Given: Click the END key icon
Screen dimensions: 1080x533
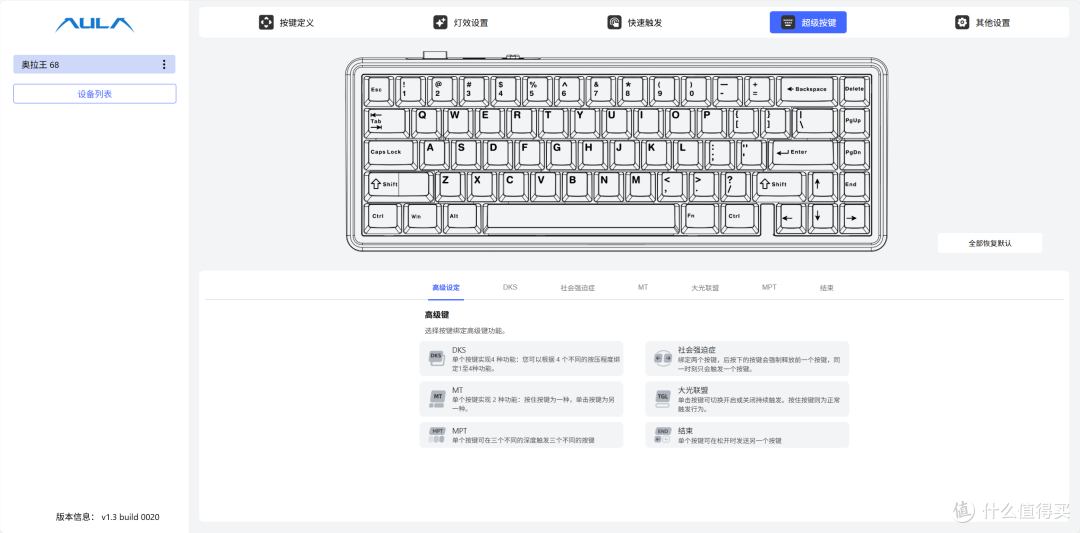Looking at the screenshot, I should click(662, 435).
